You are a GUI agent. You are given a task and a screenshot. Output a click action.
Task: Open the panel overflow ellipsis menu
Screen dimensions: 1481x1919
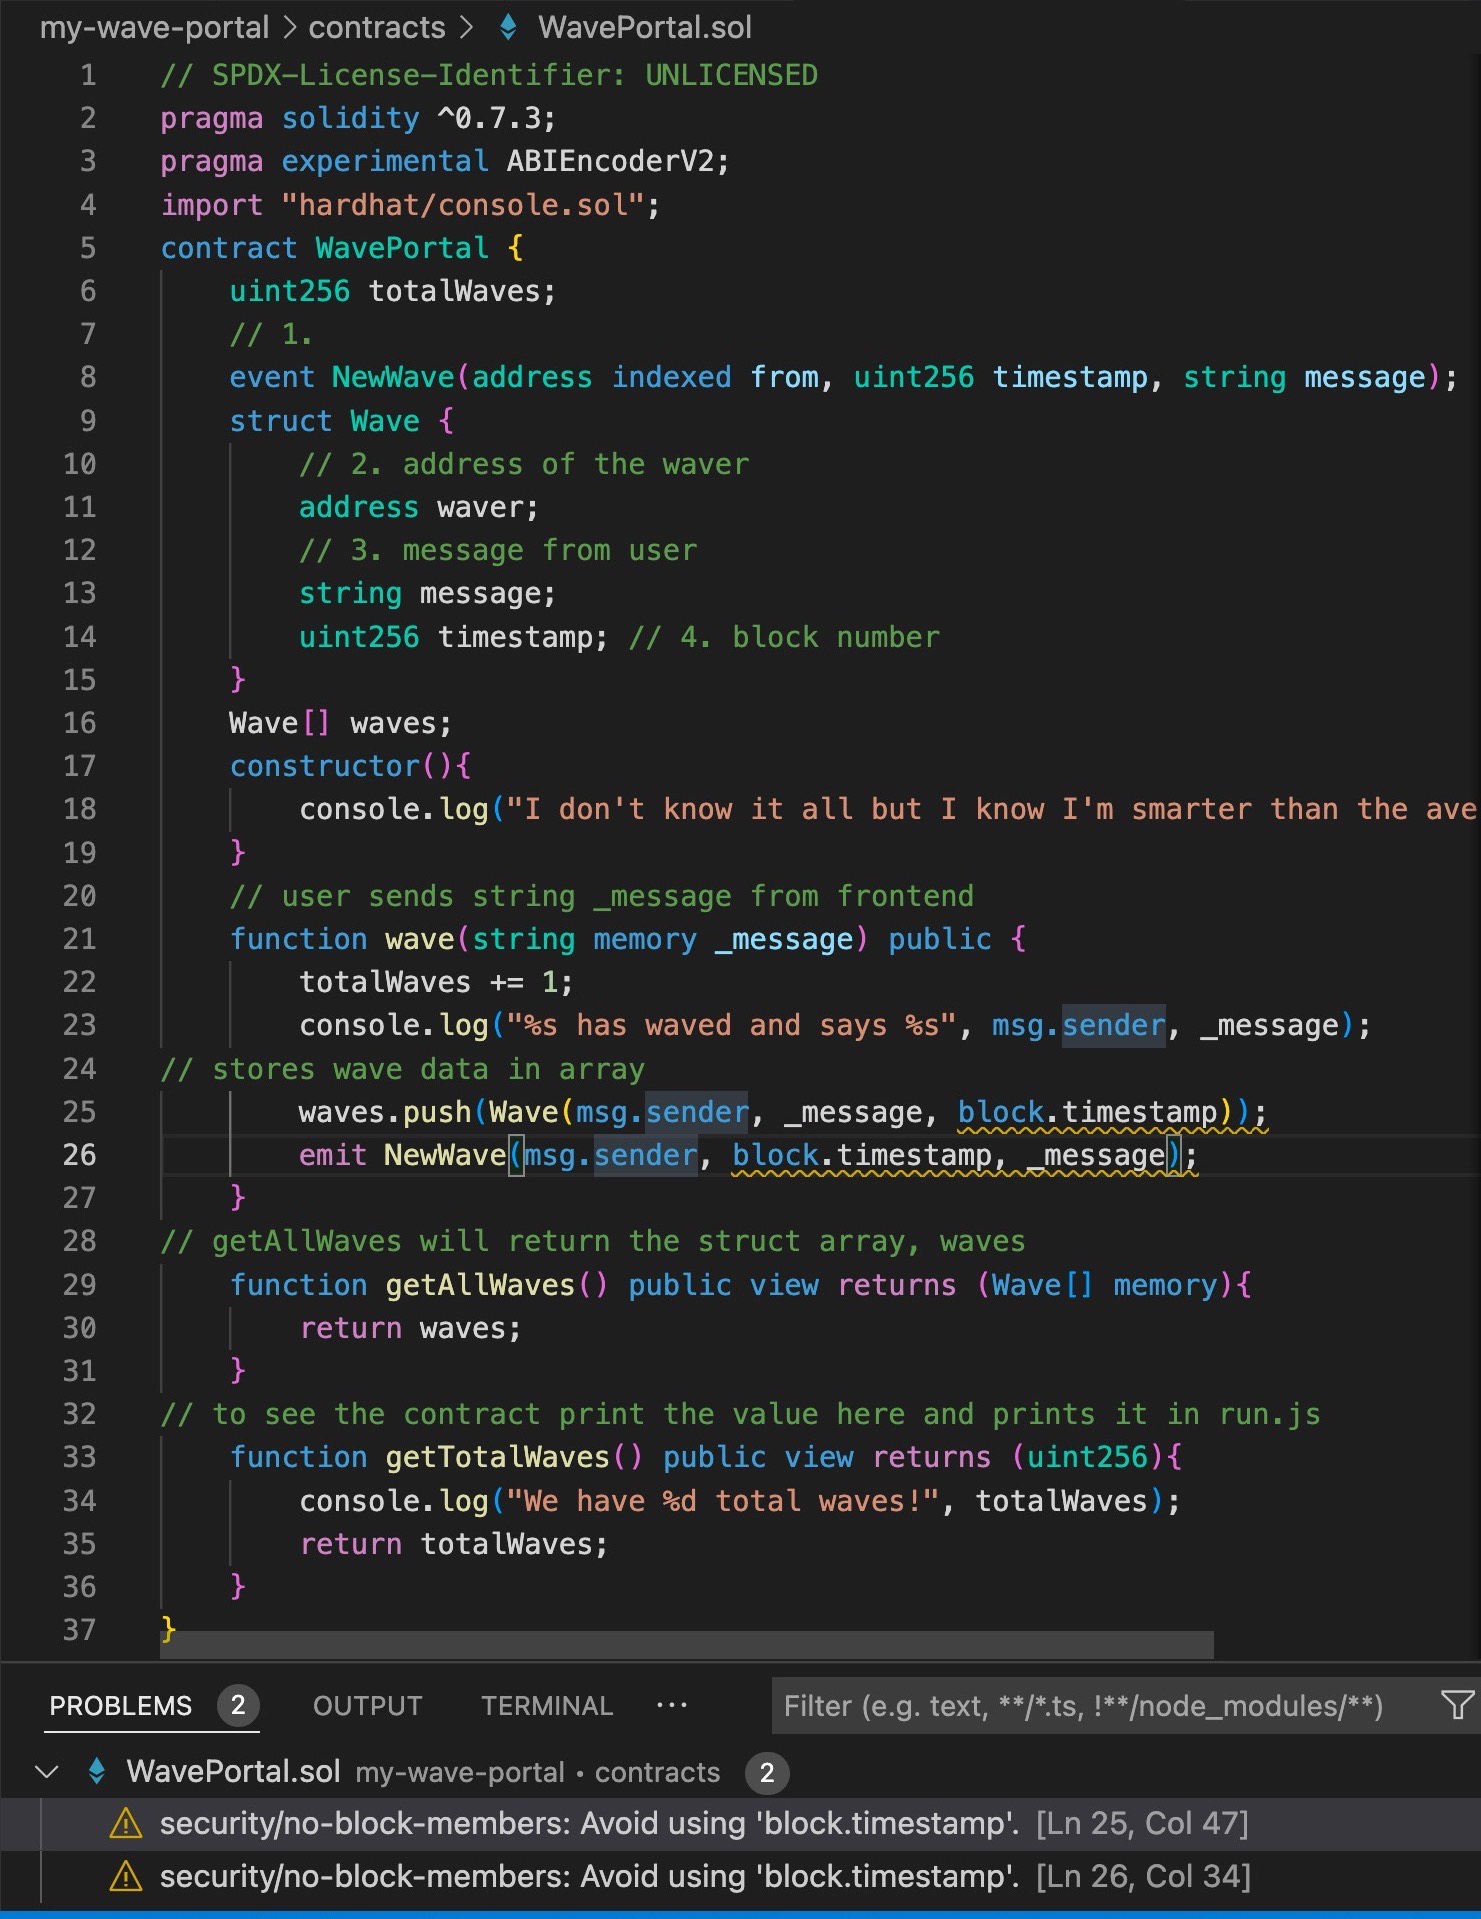coord(671,1705)
